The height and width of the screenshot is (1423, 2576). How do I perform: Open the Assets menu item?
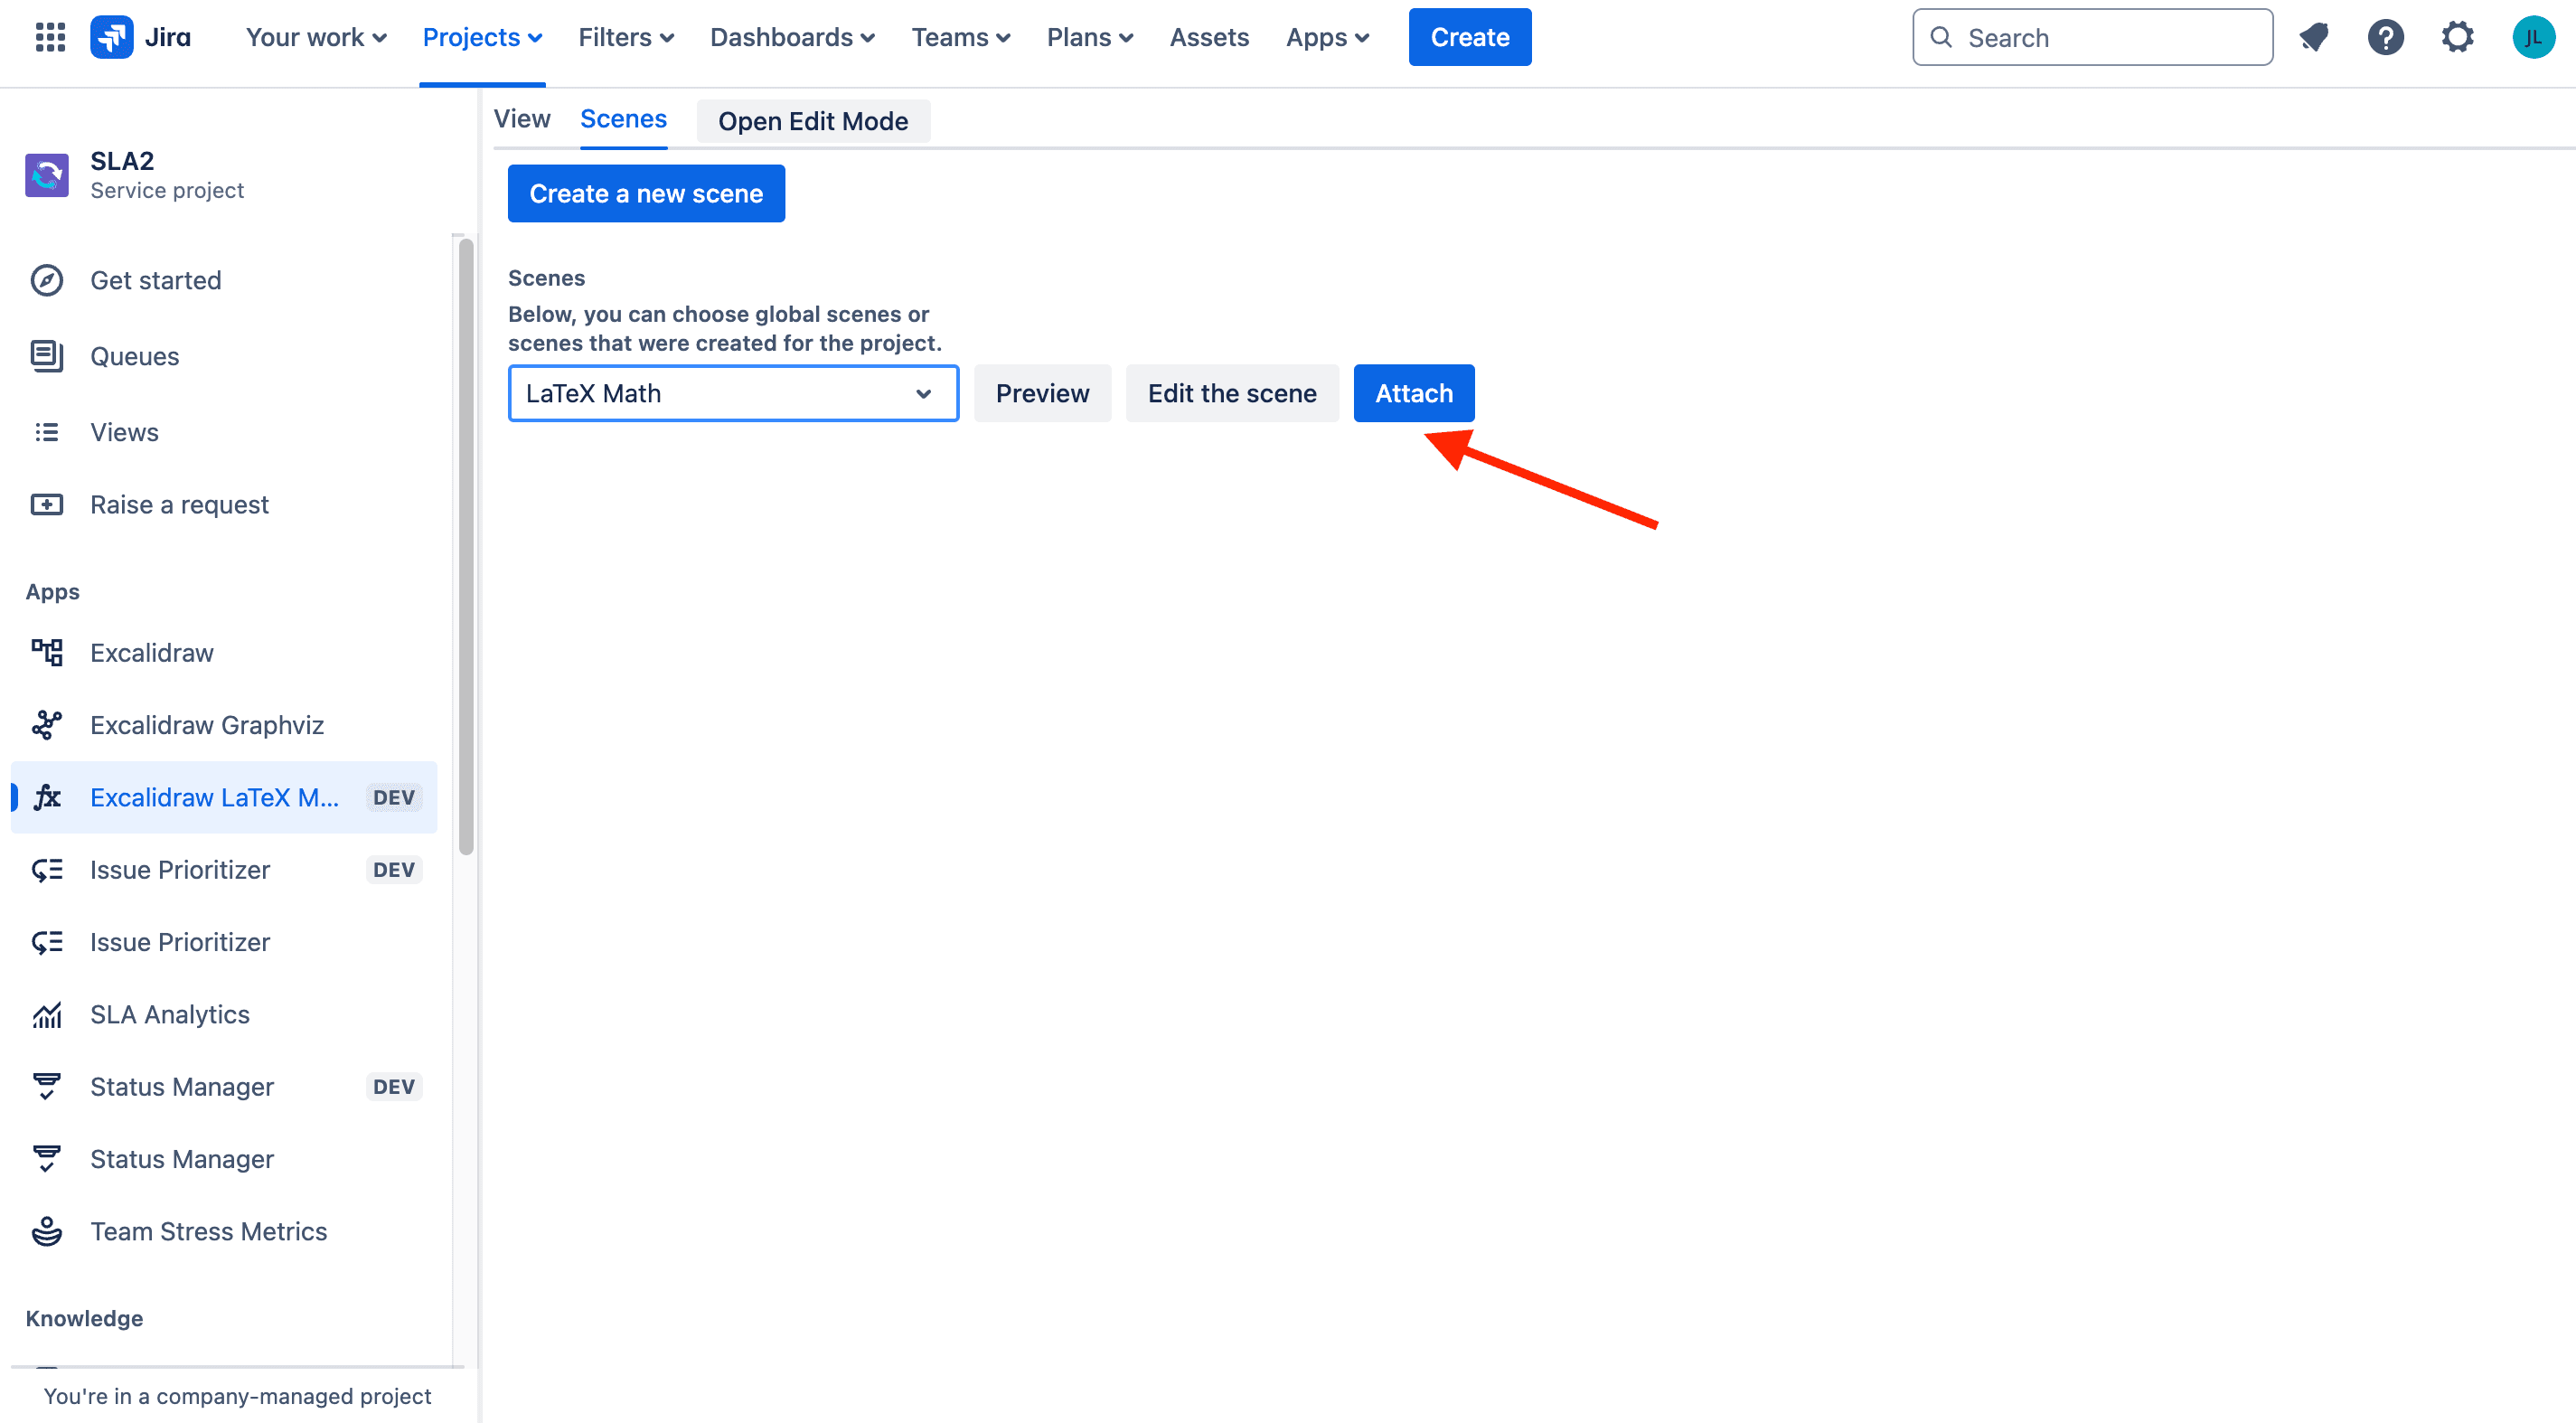(x=1209, y=37)
